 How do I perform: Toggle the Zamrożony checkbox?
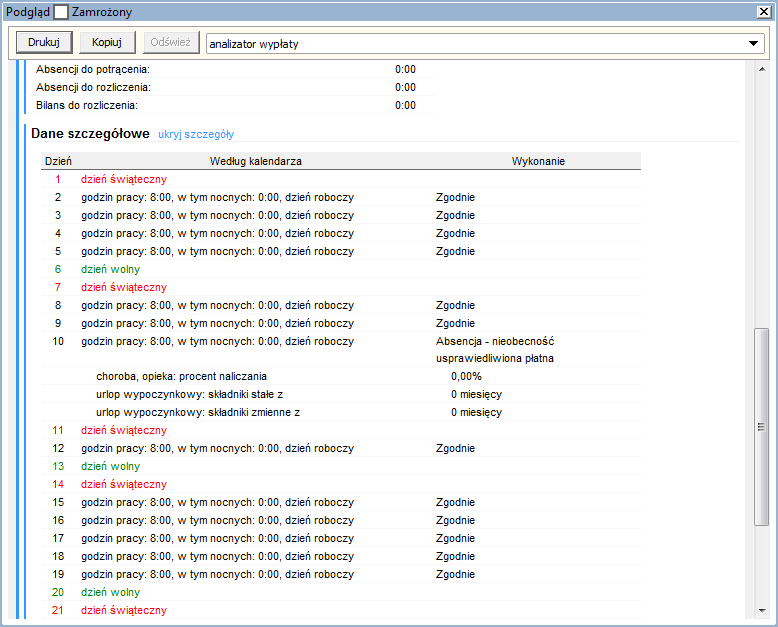click(x=61, y=12)
